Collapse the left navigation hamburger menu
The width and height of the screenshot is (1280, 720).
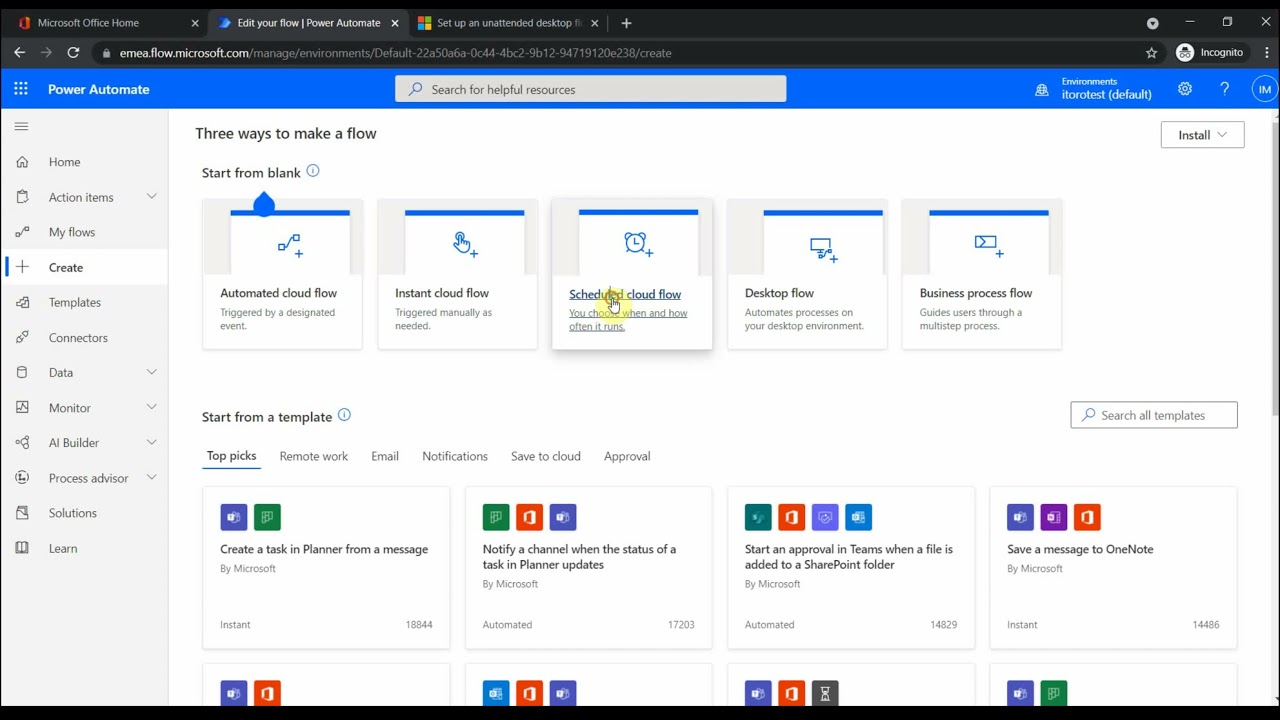pos(21,126)
